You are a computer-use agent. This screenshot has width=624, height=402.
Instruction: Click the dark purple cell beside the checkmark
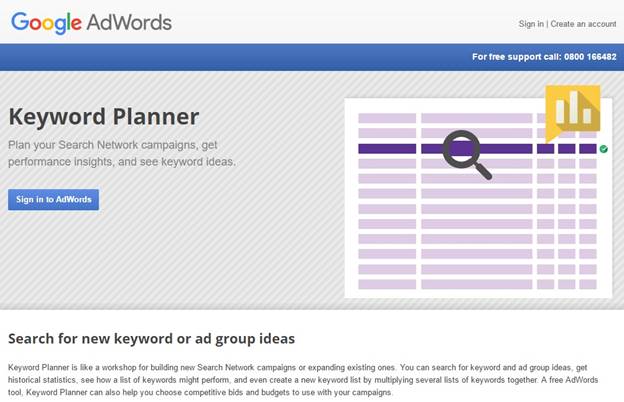(588, 149)
